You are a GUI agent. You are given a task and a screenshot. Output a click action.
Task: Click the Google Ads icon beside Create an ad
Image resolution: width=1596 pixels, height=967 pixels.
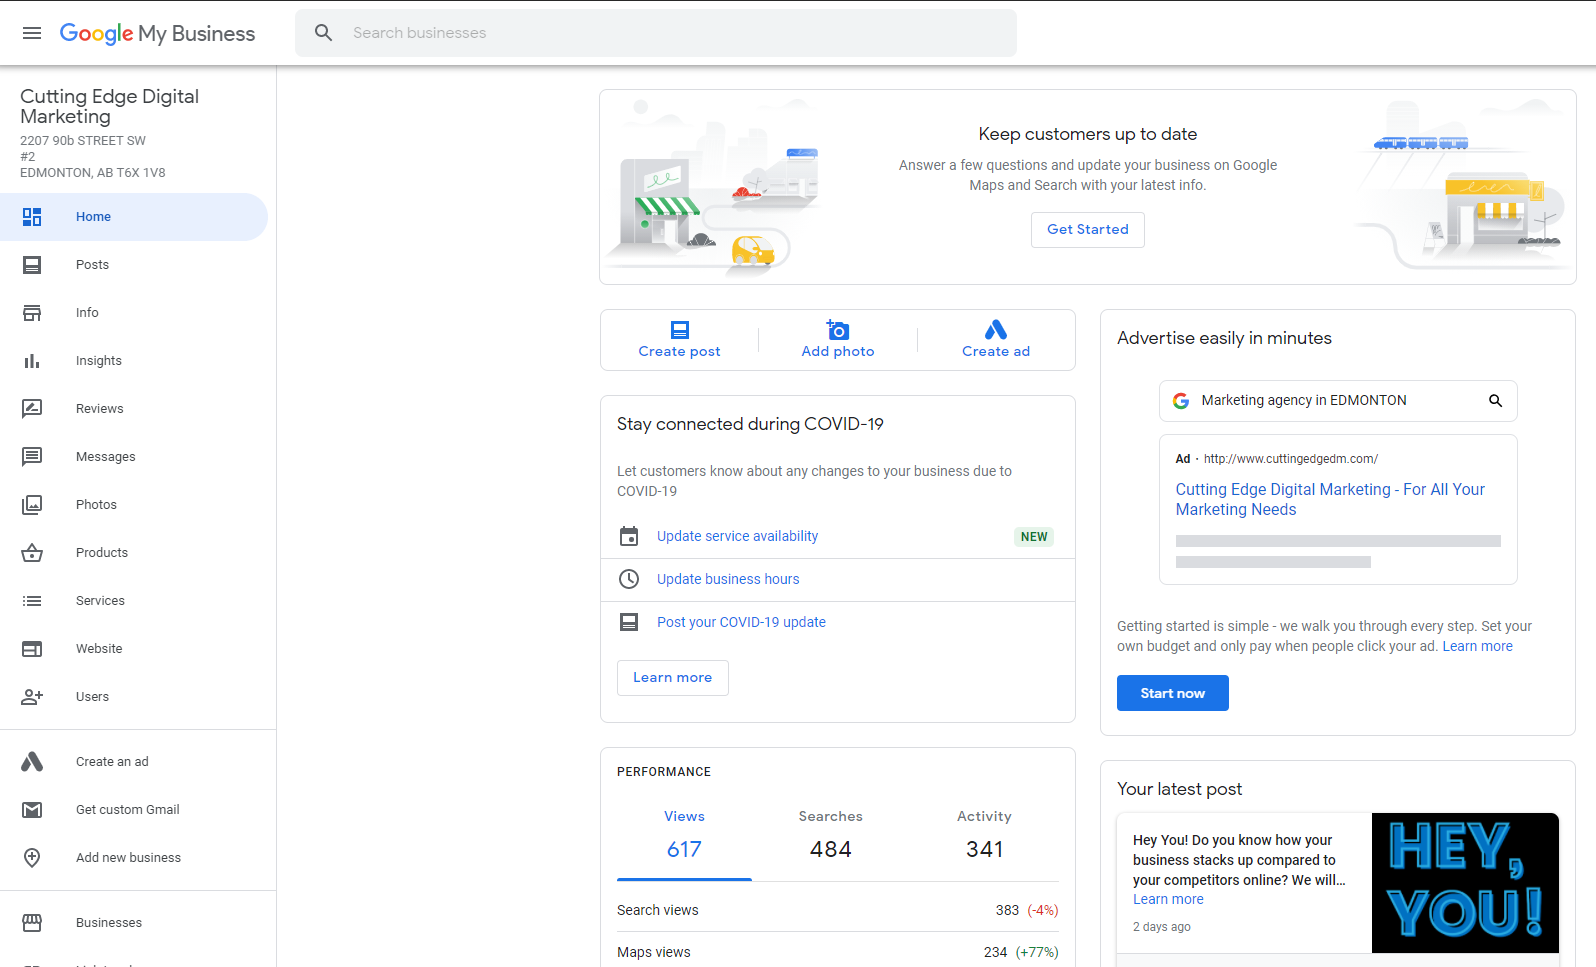pyautogui.click(x=32, y=762)
